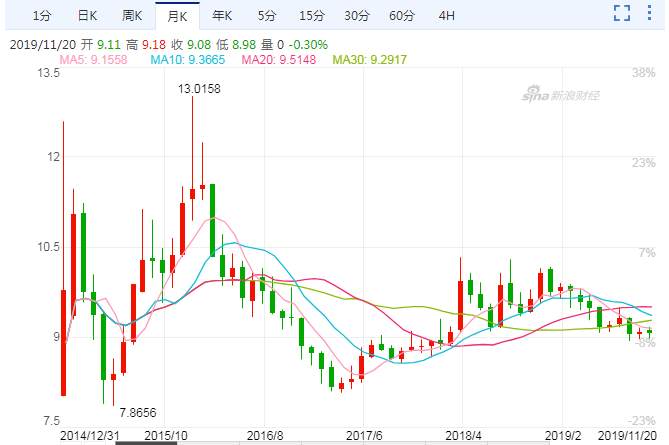Screen dimensions: 669x445
Task: Click the 2016/8 date axis label
Action: [265, 436]
